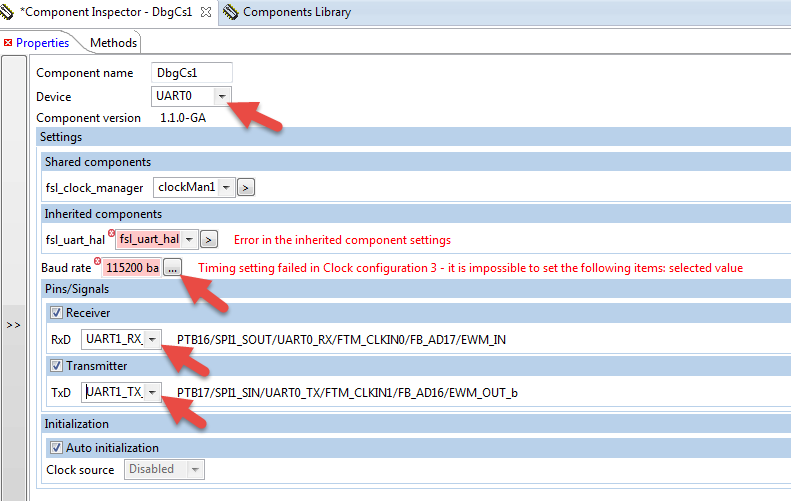The width and height of the screenshot is (791, 501).
Task: Click the error marker beside fsl_uart_hal
Action: click(x=111, y=233)
